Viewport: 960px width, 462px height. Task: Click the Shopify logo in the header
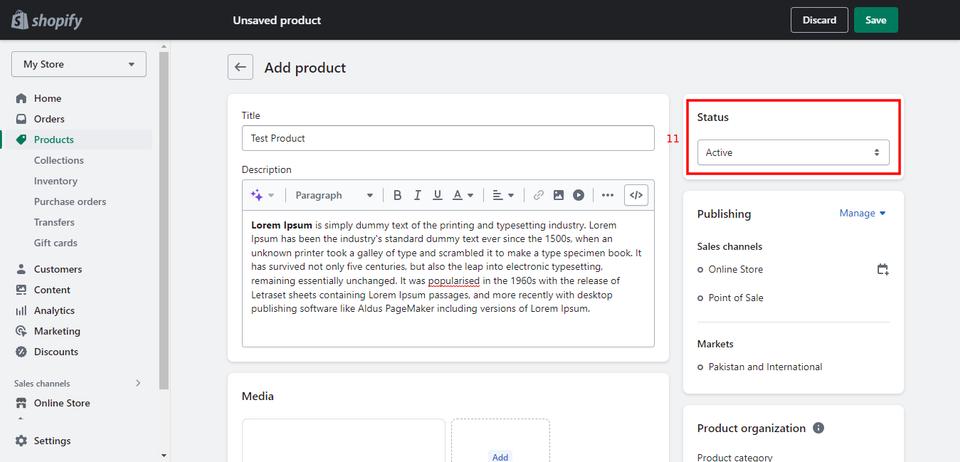47,20
